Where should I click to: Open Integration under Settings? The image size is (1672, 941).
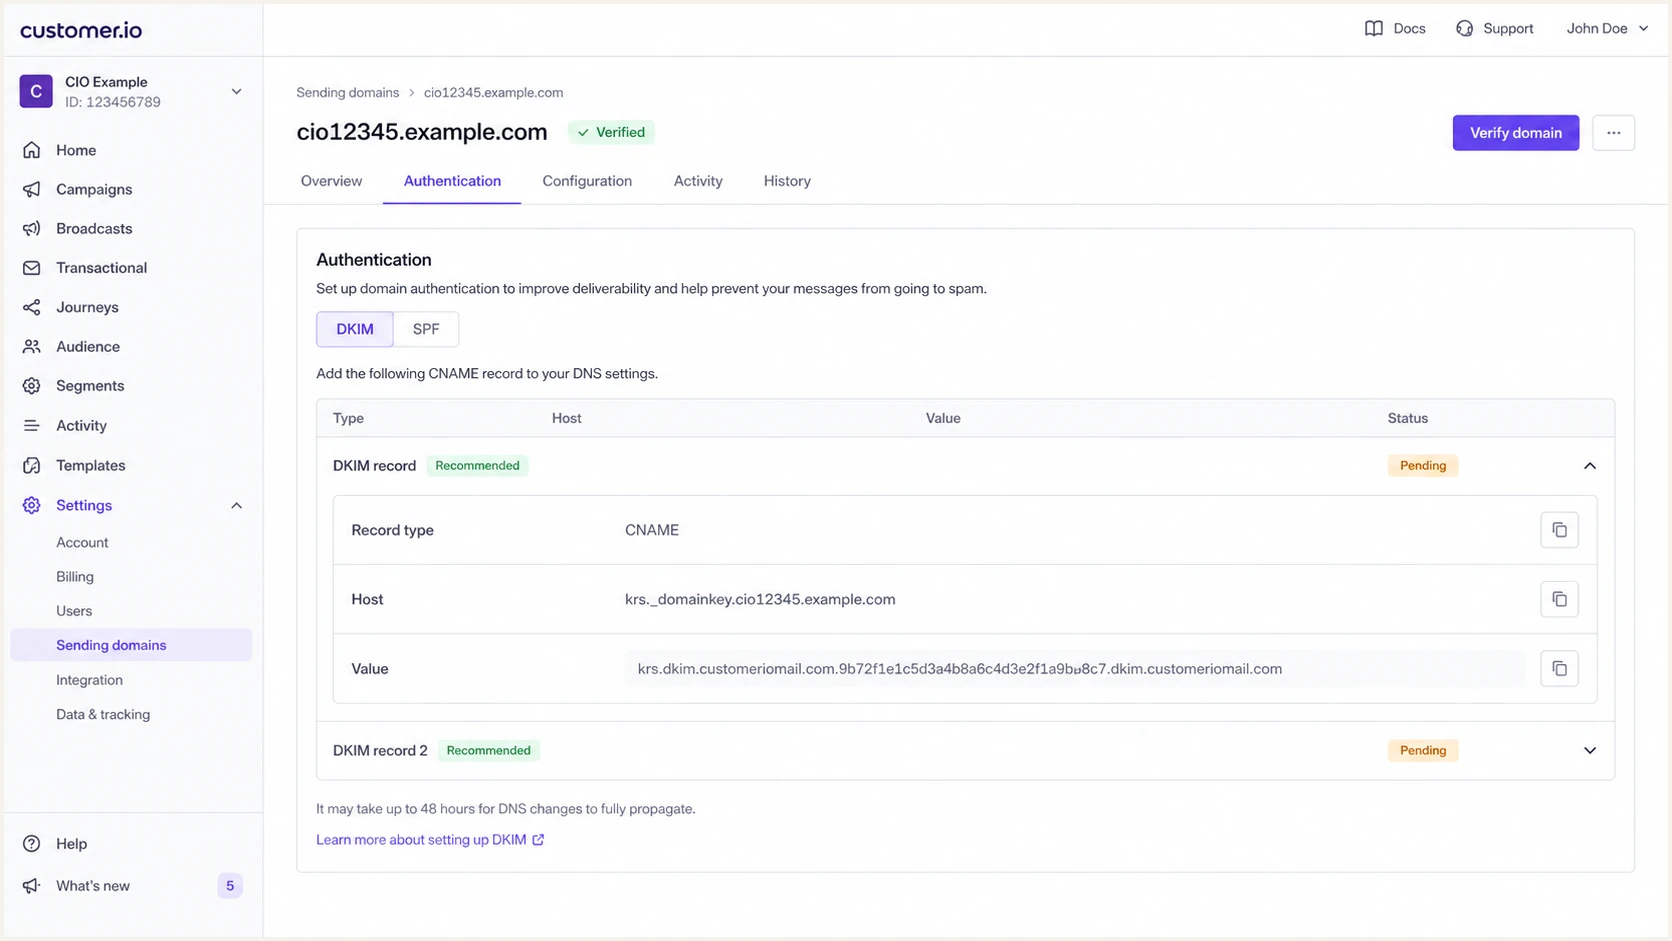pos(89,680)
